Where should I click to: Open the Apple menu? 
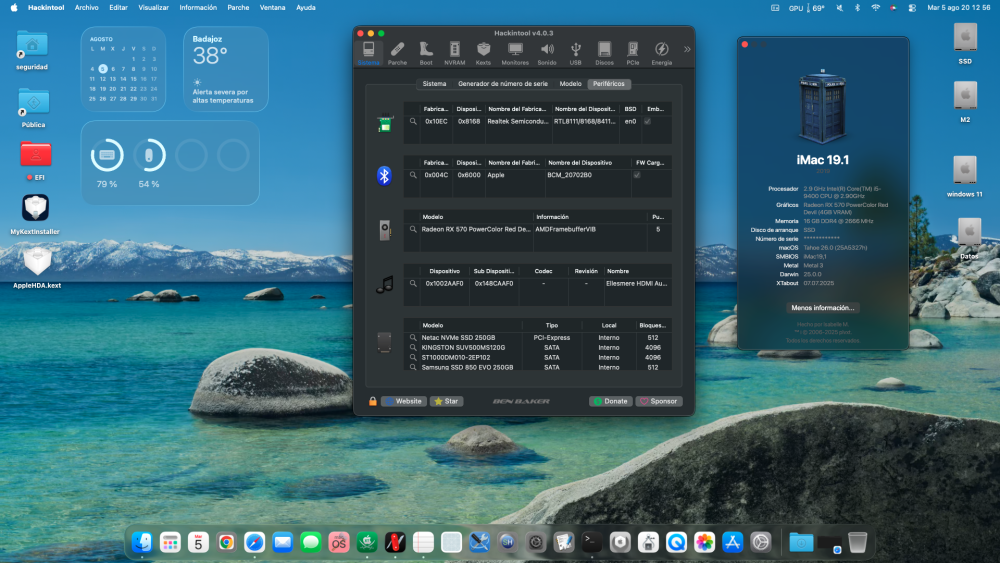[x=13, y=8]
